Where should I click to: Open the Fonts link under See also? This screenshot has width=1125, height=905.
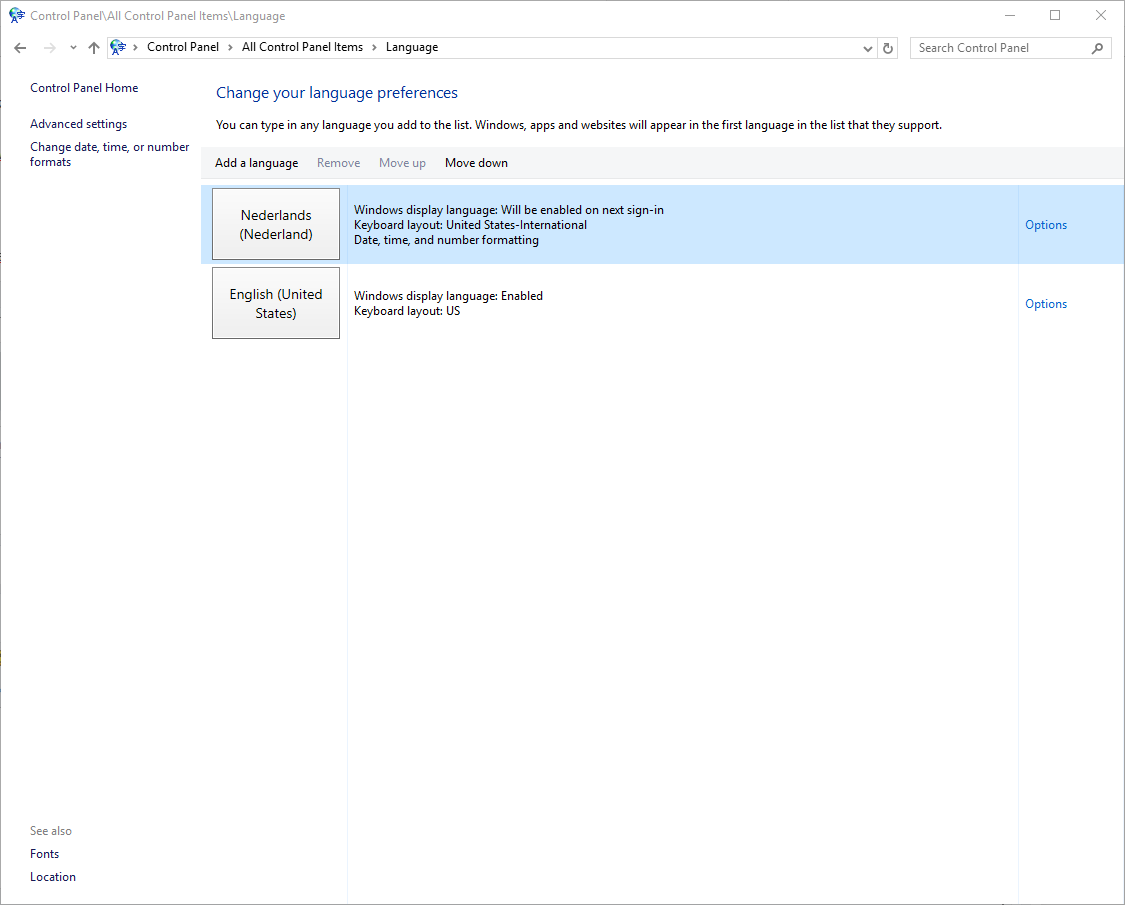(45, 854)
